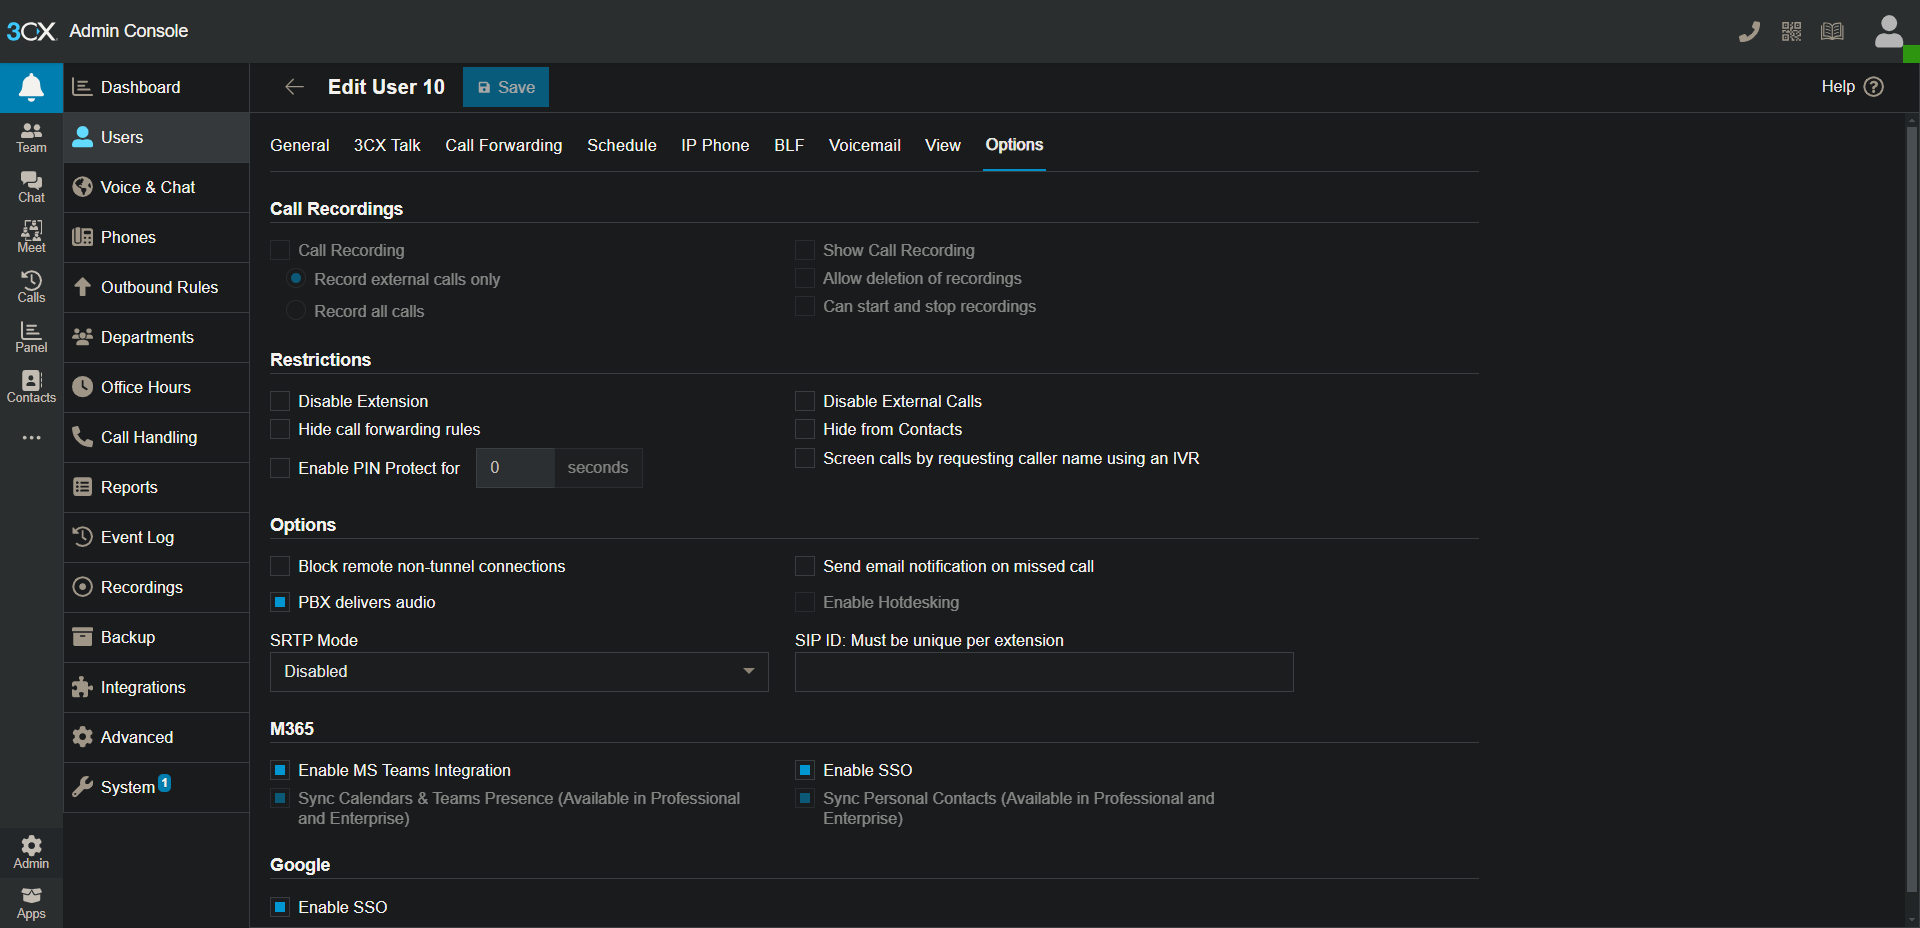The width and height of the screenshot is (1920, 928).
Task: Switch to the Call Forwarding tab
Action: point(503,145)
